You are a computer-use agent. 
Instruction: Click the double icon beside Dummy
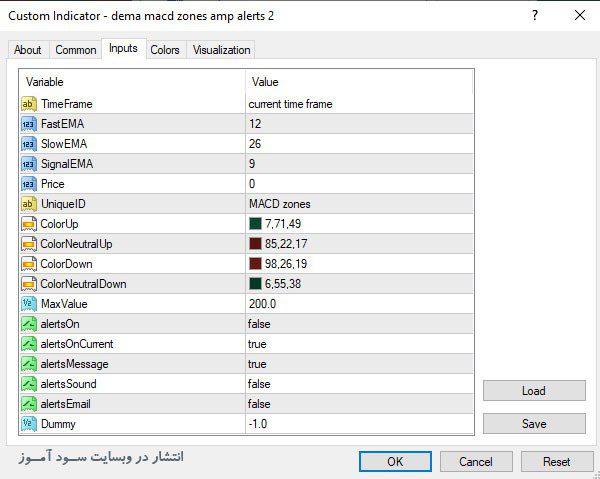click(x=29, y=424)
